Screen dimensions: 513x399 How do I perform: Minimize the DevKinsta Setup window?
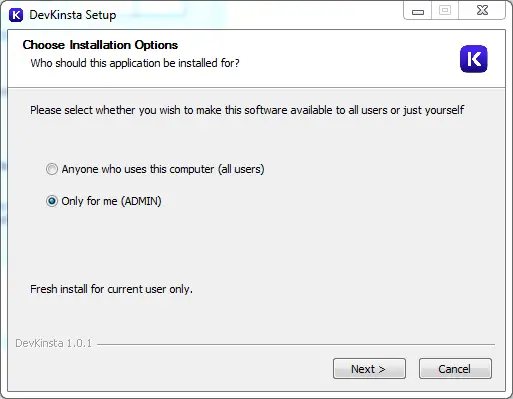(x=418, y=11)
